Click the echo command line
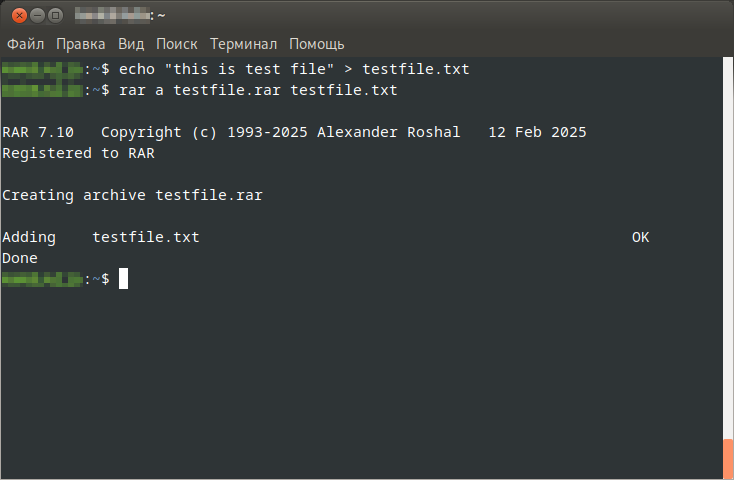This screenshot has height=480, width=734. [294, 69]
